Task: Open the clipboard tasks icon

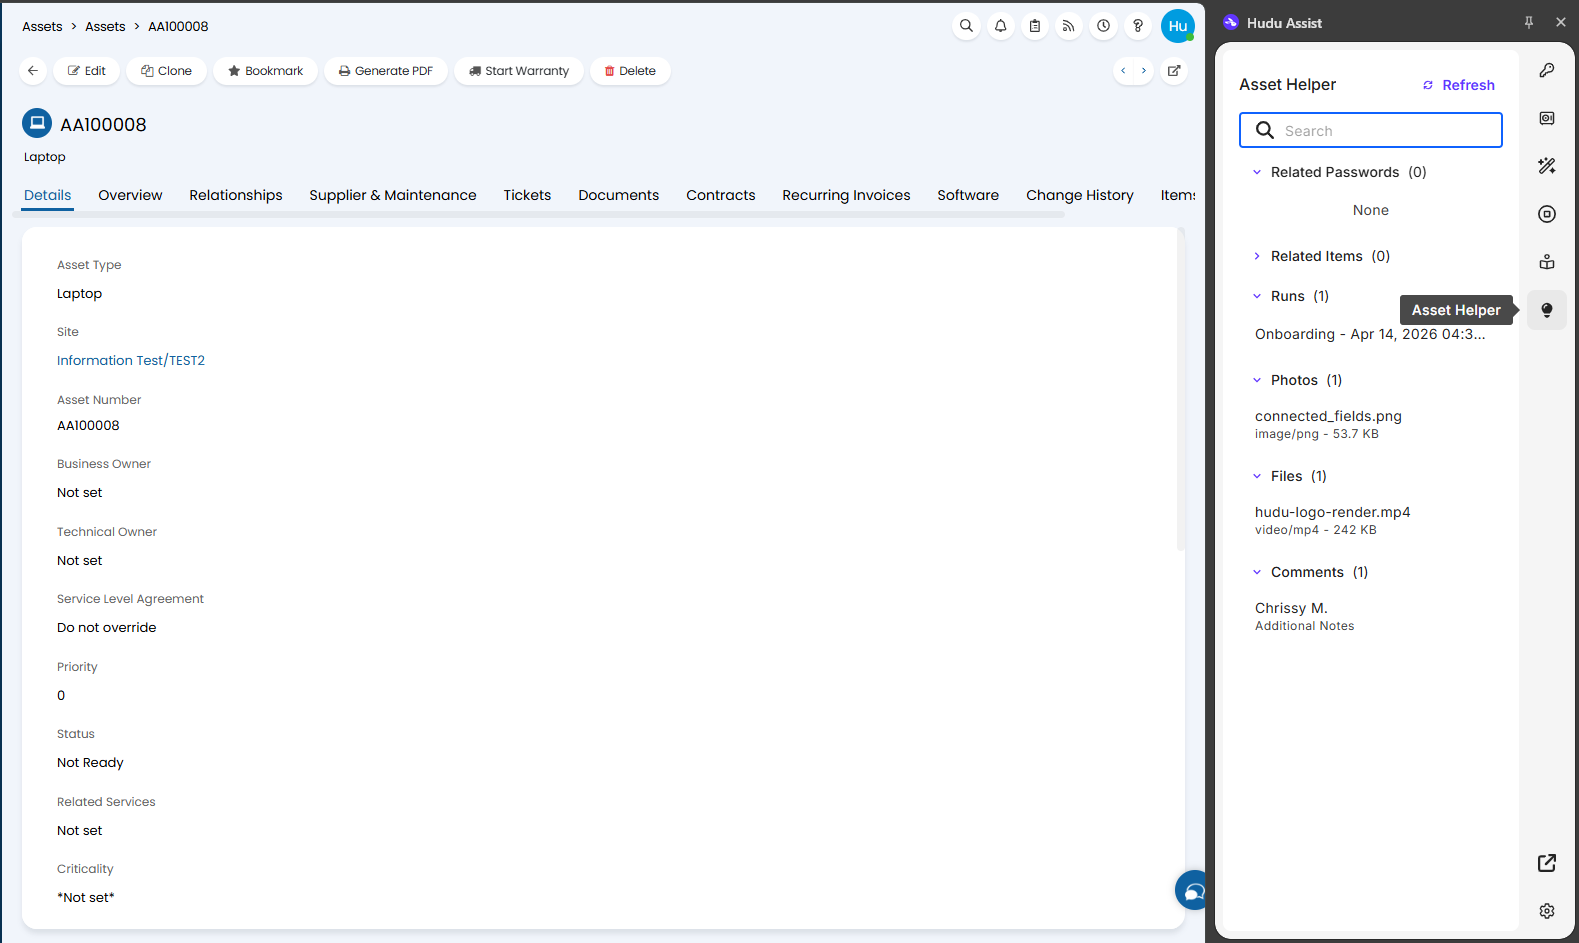Action: coord(1035,26)
